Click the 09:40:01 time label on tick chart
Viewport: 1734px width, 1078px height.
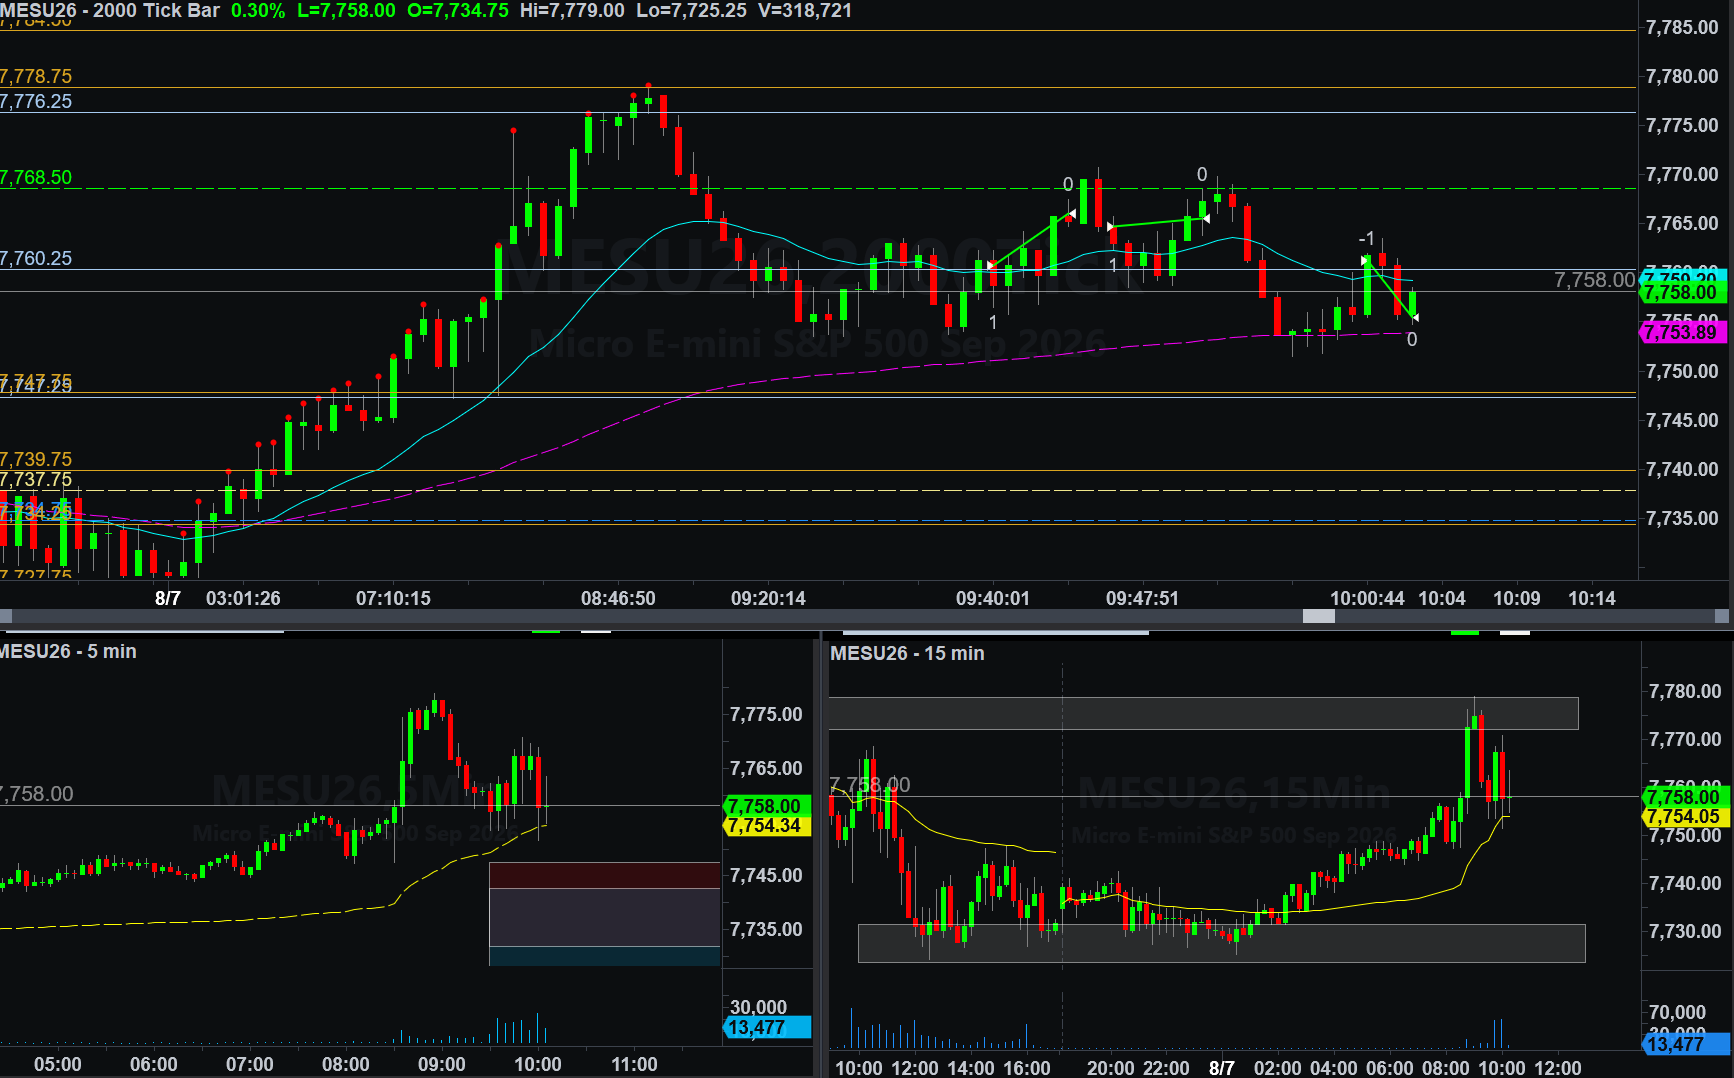(x=992, y=598)
